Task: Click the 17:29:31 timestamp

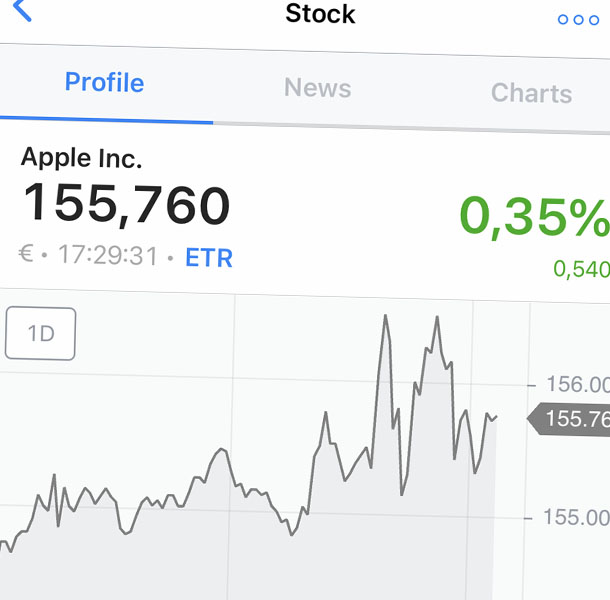Action: pyautogui.click(x=108, y=256)
